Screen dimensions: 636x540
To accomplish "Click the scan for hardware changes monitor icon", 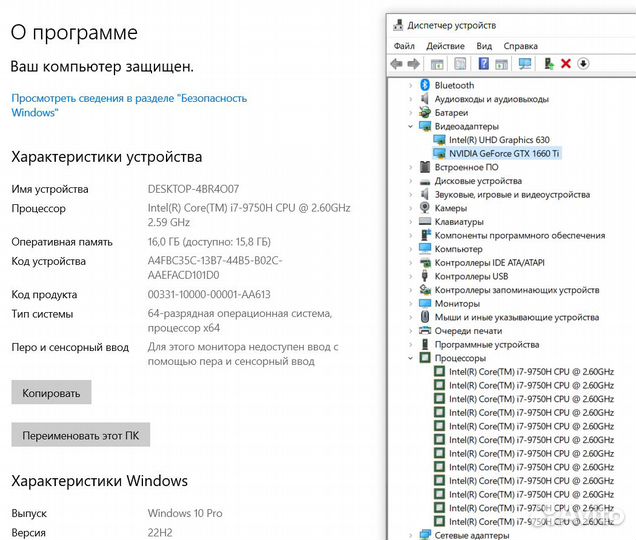I will click(x=525, y=64).
